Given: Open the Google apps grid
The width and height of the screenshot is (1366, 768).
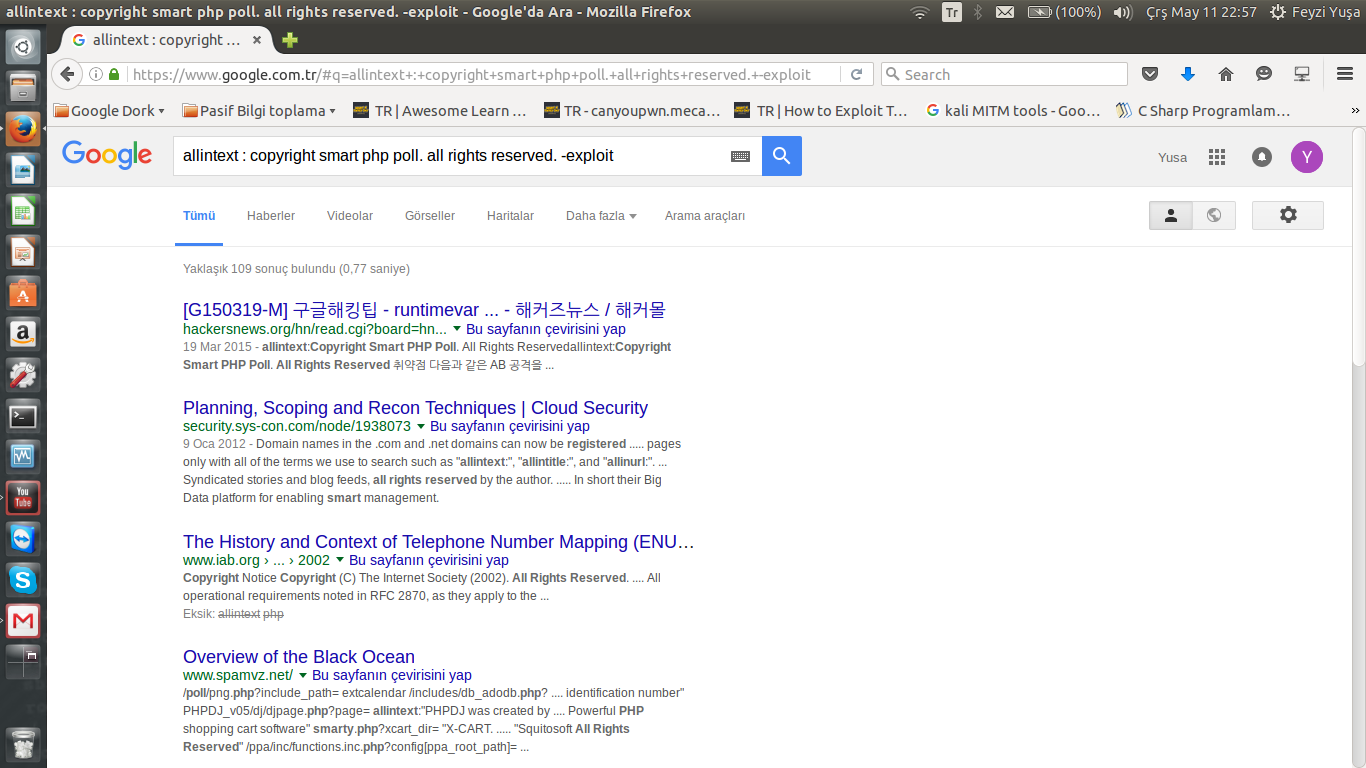Looking at the screenshot, I should click(x=1217, y=157).
